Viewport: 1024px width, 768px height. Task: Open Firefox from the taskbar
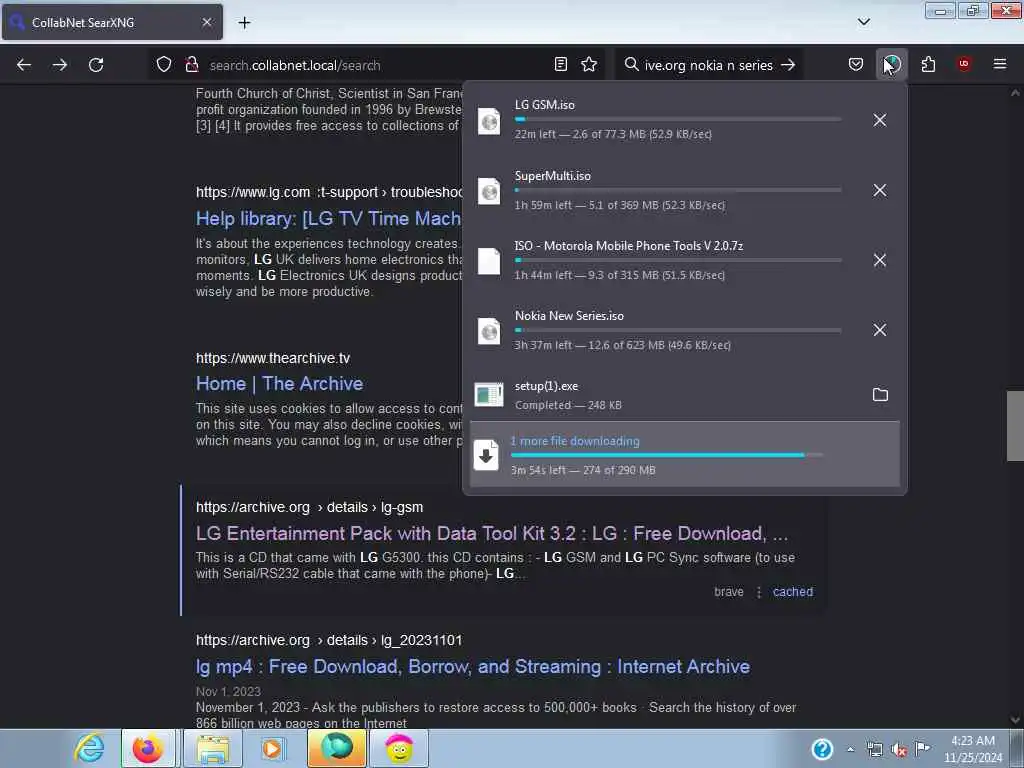[148, 748]
